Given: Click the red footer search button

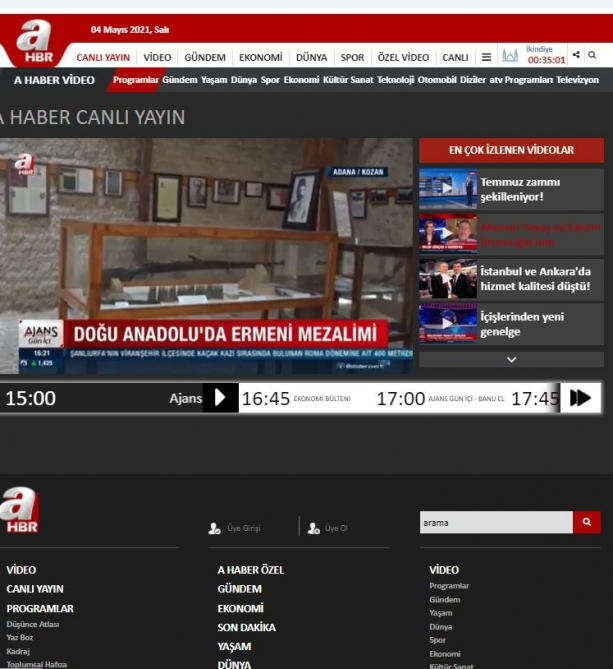Looking at the screenshot, I should [x=587, y=522].
